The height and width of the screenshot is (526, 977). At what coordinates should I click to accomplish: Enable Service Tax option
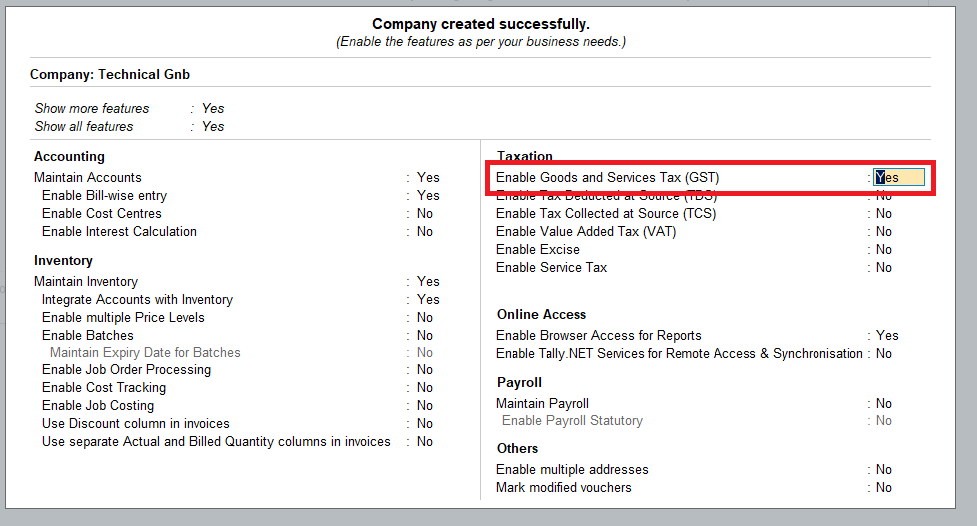pyautogui.click(x=884, y=267)
